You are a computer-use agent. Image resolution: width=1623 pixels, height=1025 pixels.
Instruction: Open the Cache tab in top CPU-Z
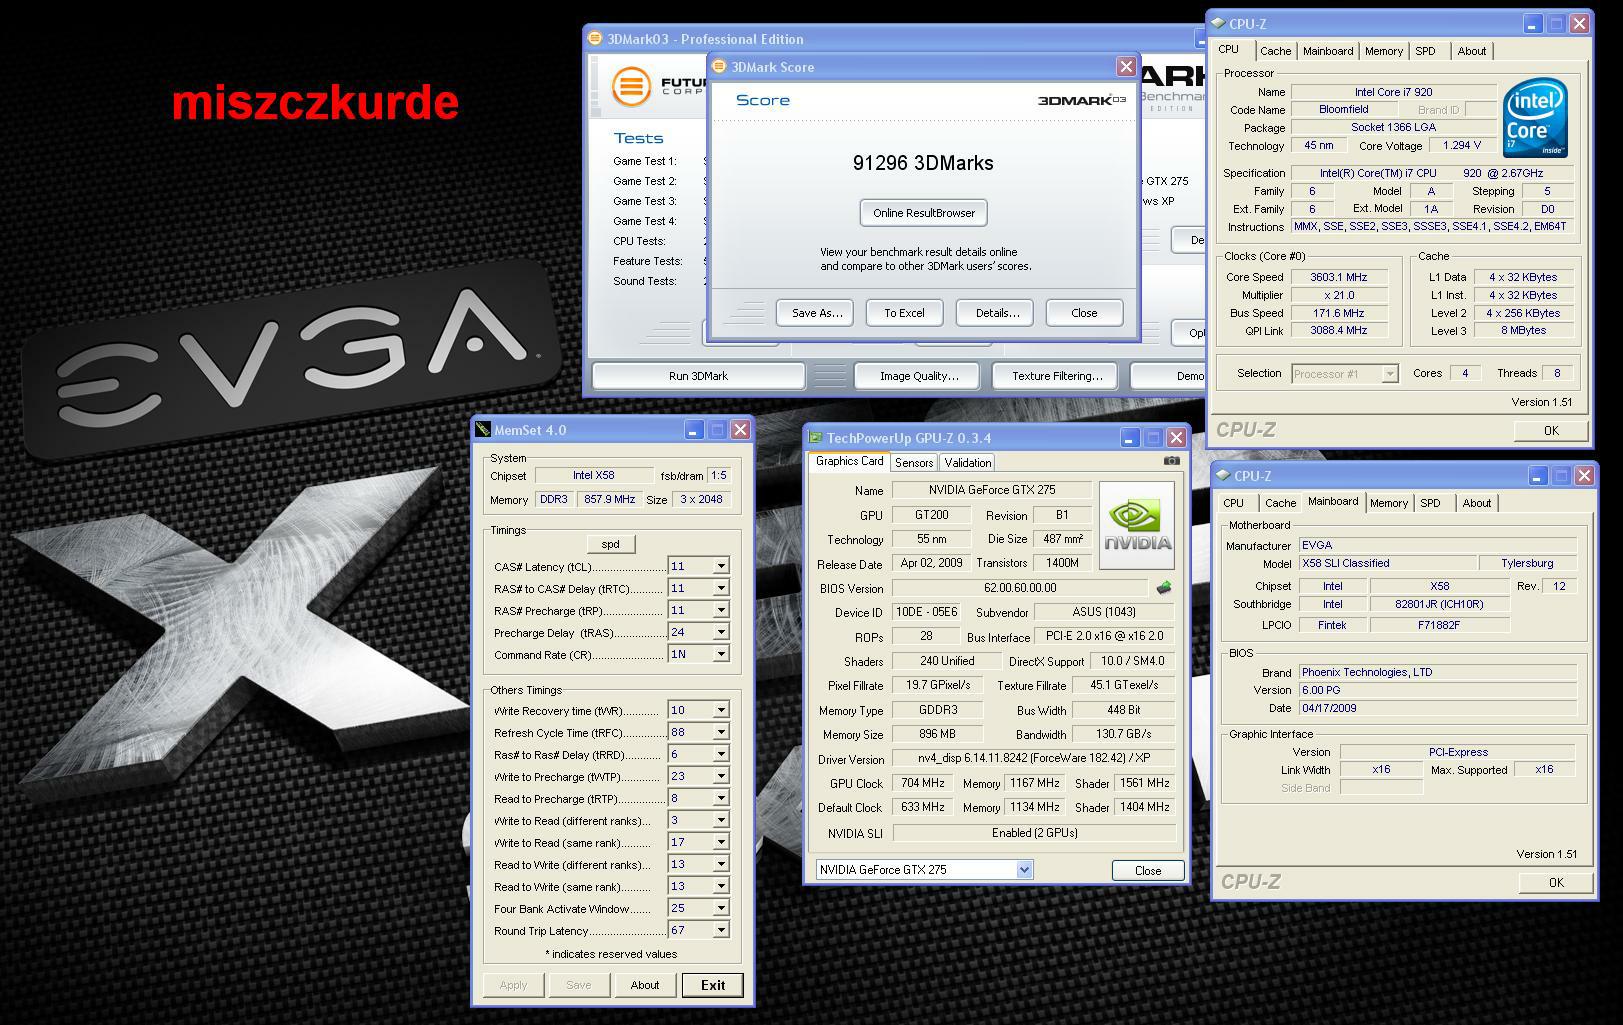coord(1275,51)
